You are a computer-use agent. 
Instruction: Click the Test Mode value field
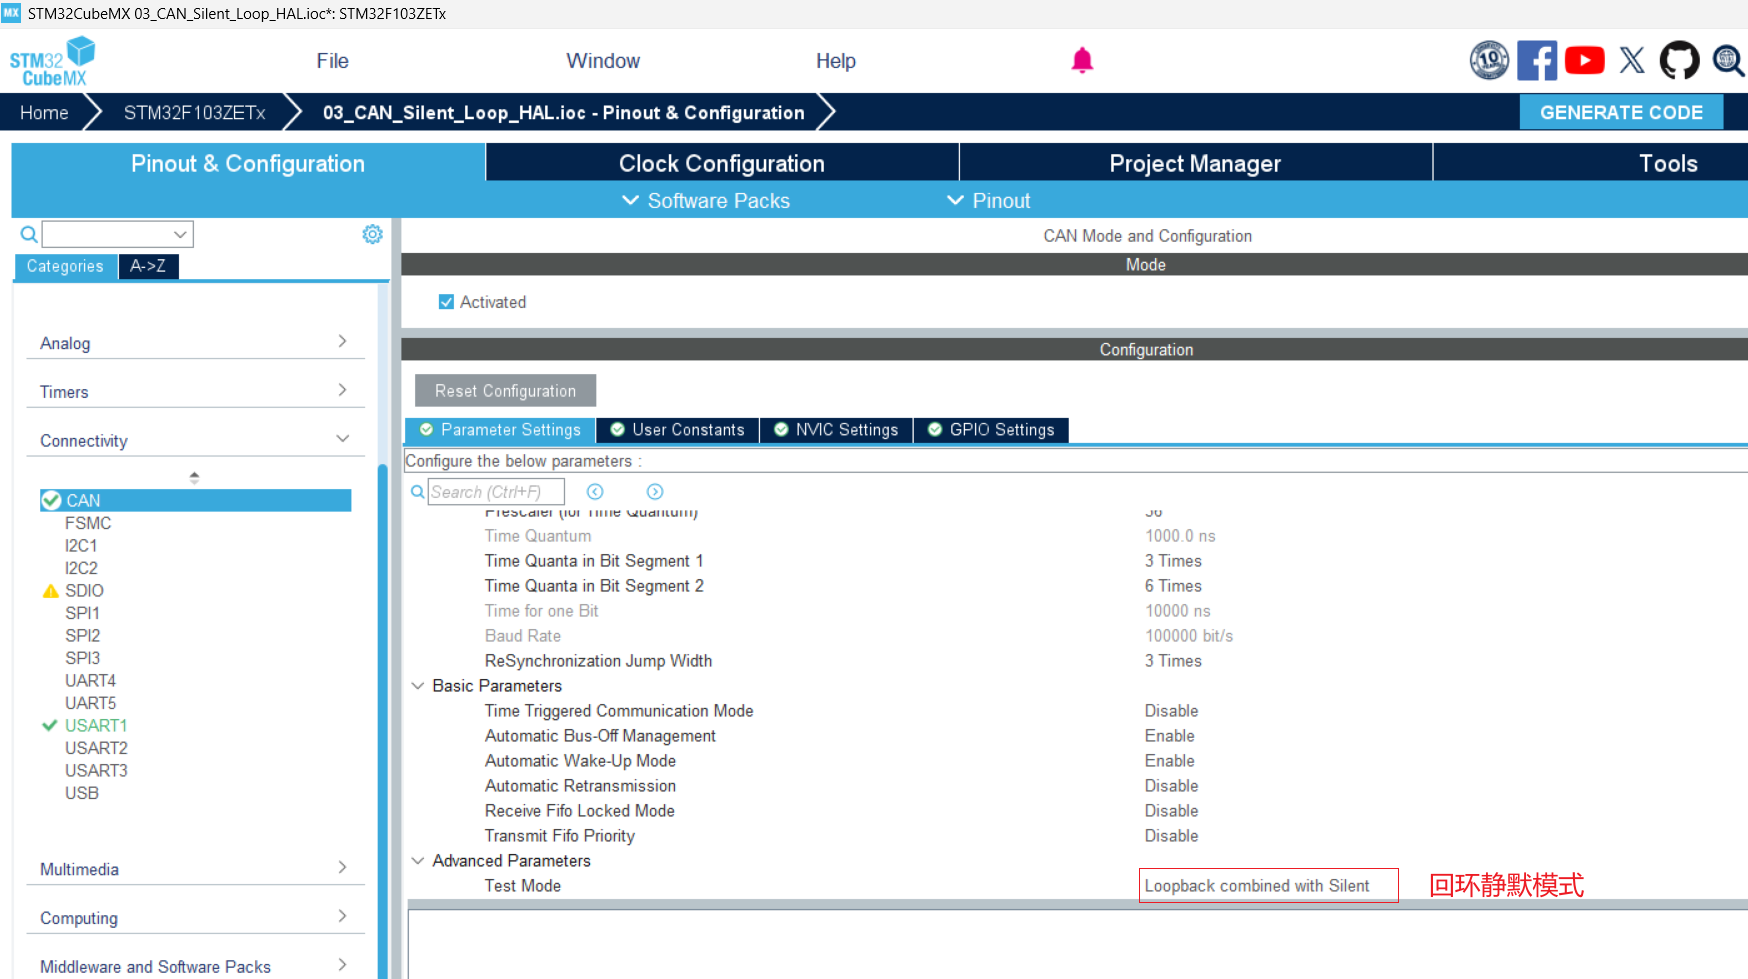pos(1268,886)
